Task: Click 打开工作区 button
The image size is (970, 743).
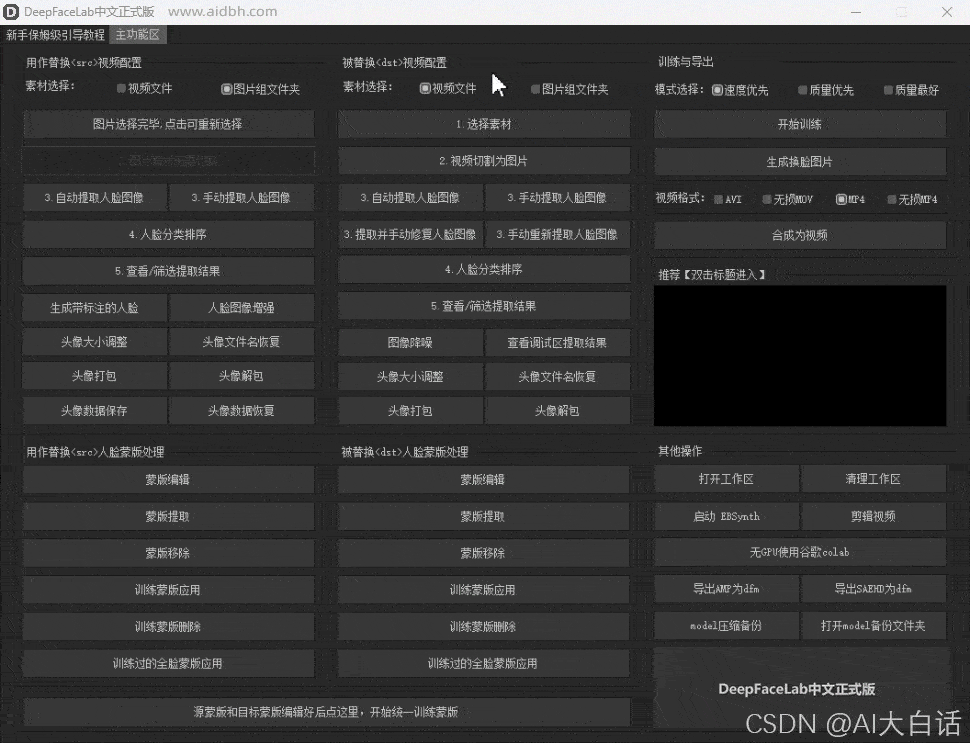Action: point(726,479)
